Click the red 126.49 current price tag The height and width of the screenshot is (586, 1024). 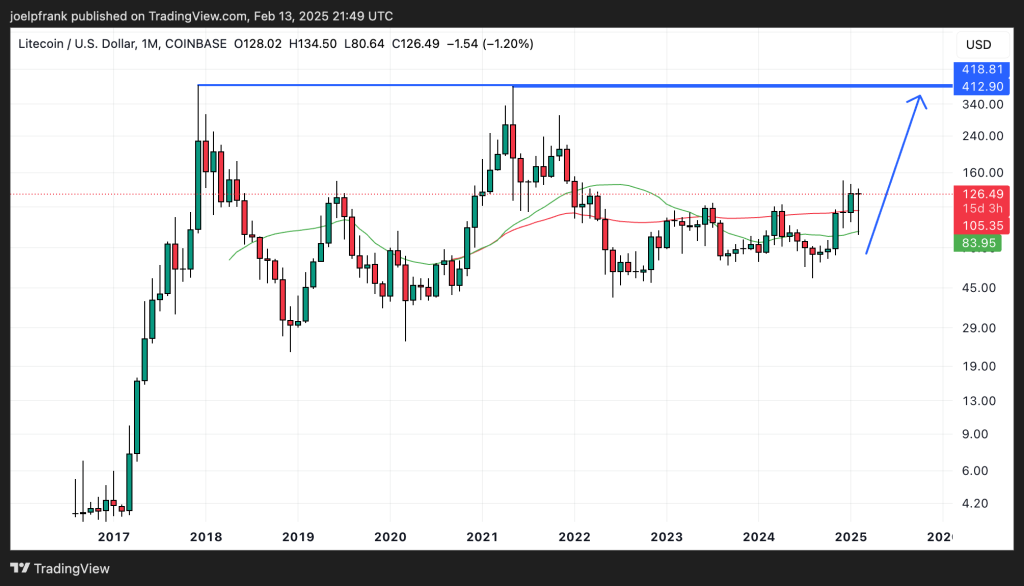pos(981,193)
